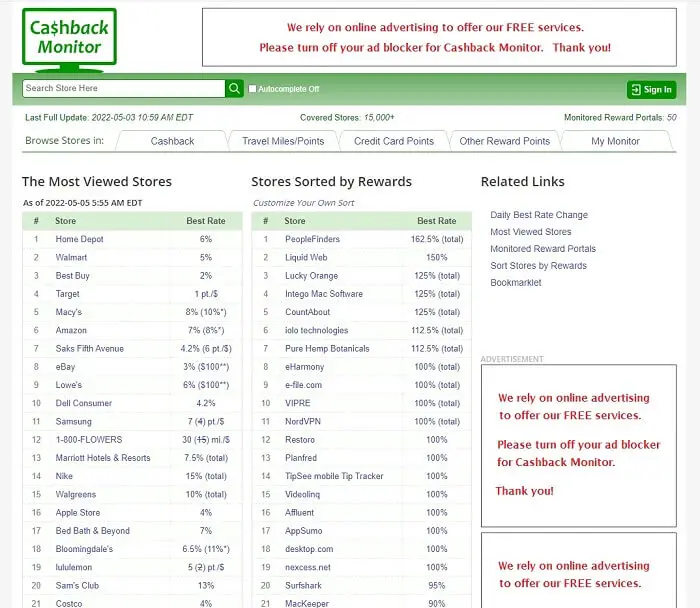This screenshot has width=700, height=608.
Task: Click the NordVPN store link
Action: point(304,422)
